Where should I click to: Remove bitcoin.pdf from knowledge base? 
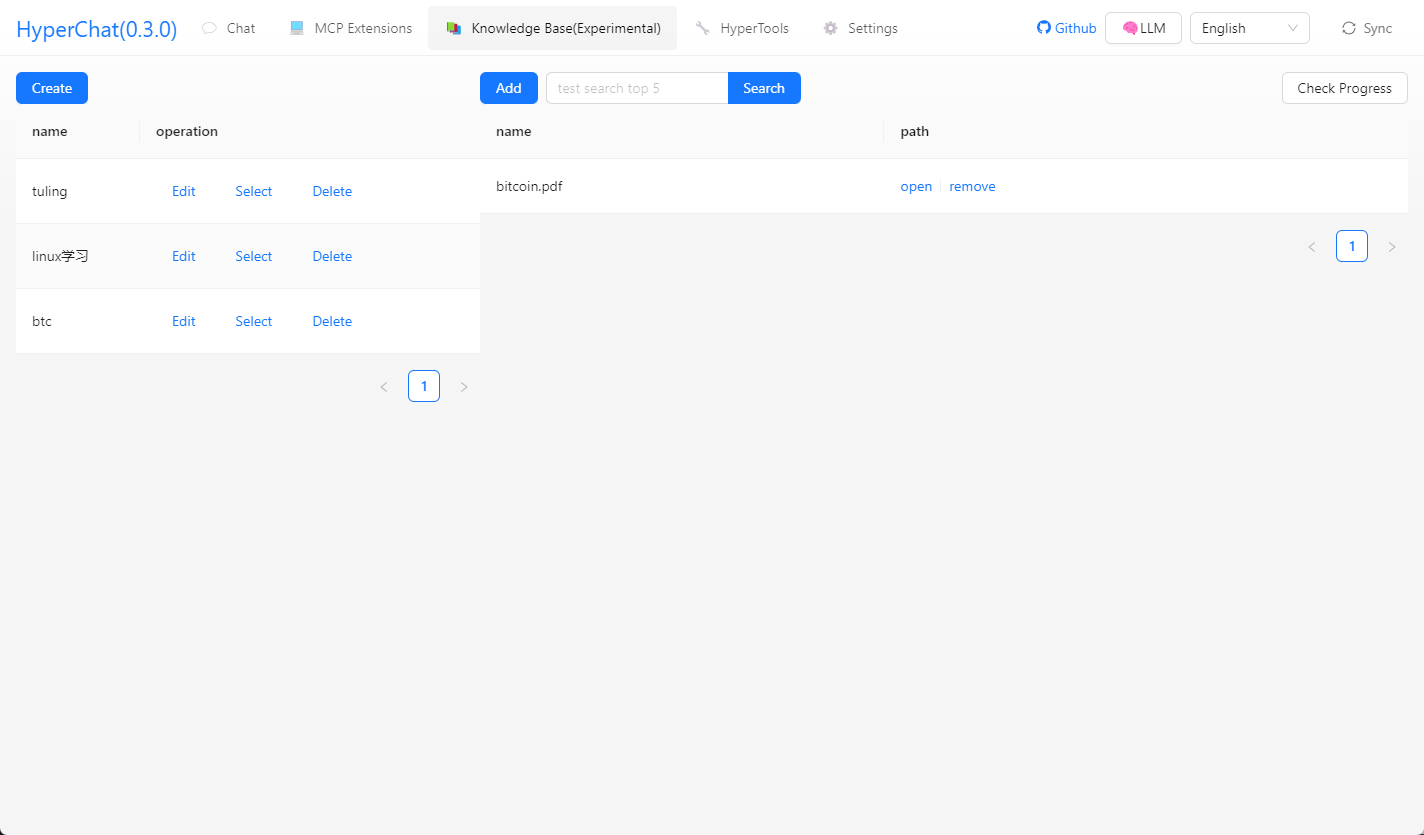point(972,186)
